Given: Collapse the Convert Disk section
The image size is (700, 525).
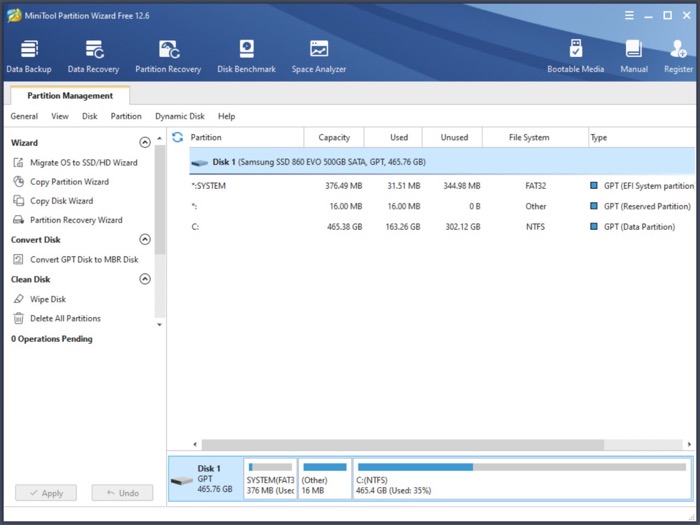Looking at the screenshot, I should click(x=145, y=239).
